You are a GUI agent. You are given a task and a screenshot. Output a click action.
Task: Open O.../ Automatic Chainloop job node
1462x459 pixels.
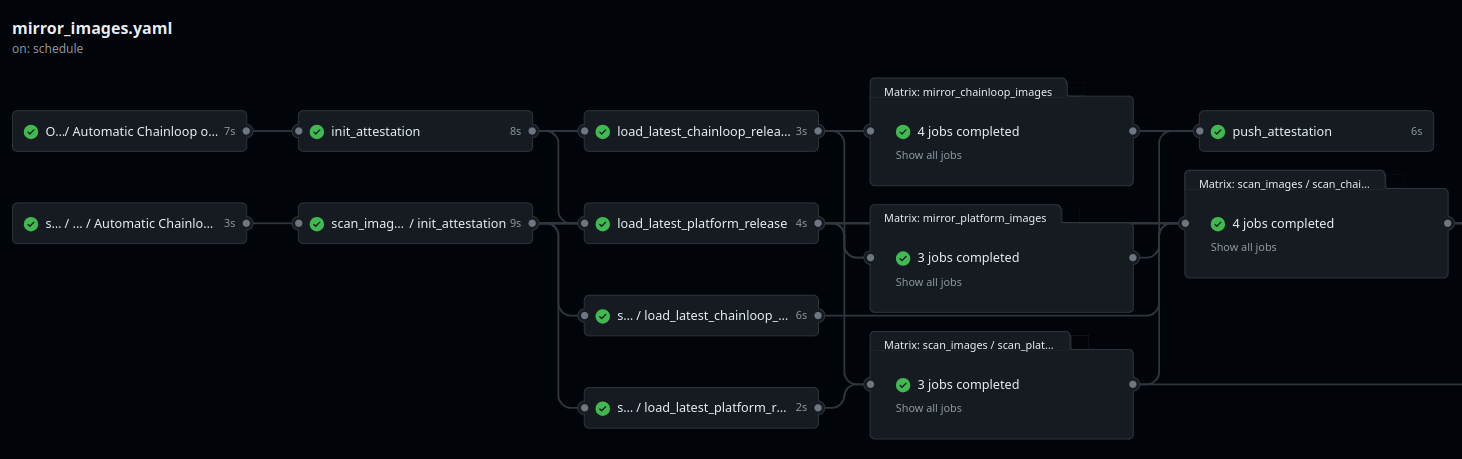pos(130,131)
